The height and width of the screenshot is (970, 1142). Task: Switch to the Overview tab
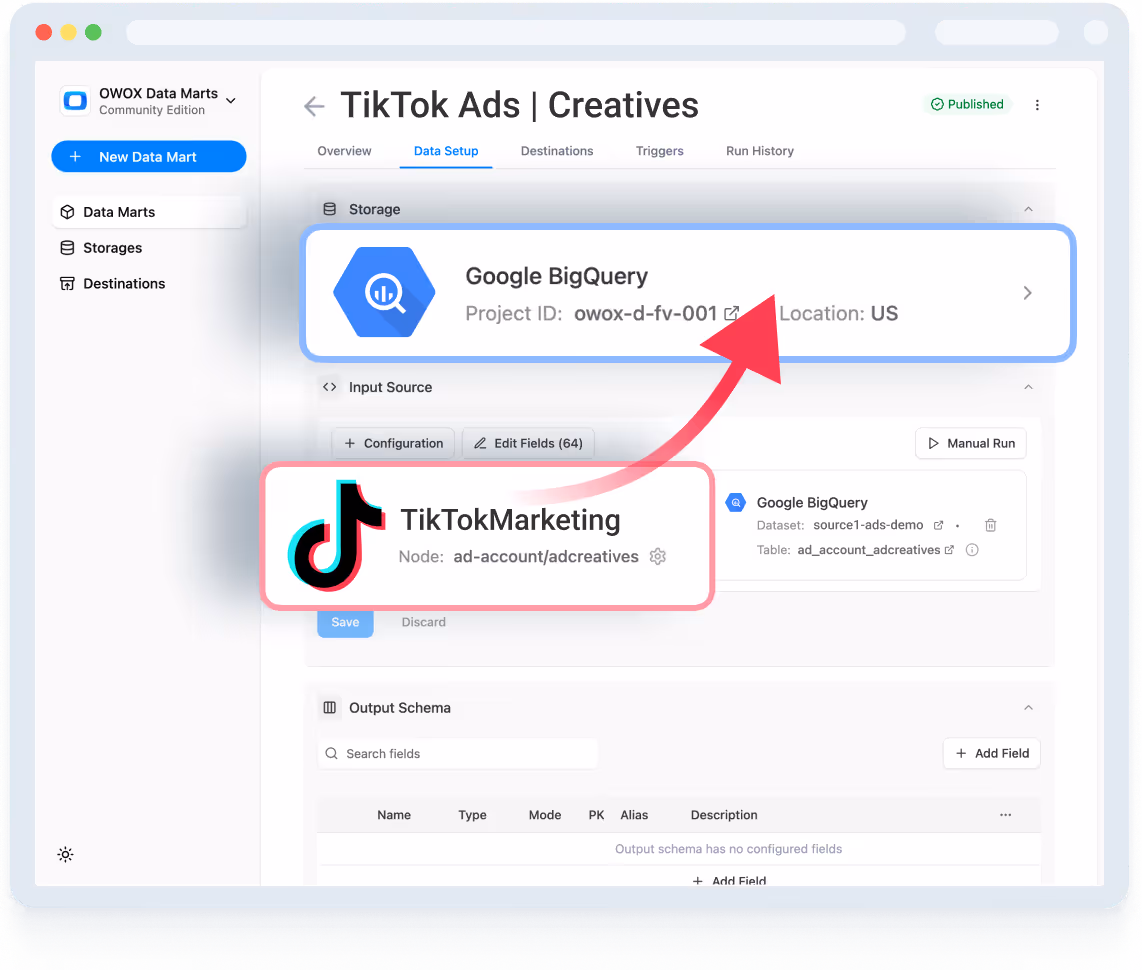tap(344, 151)
